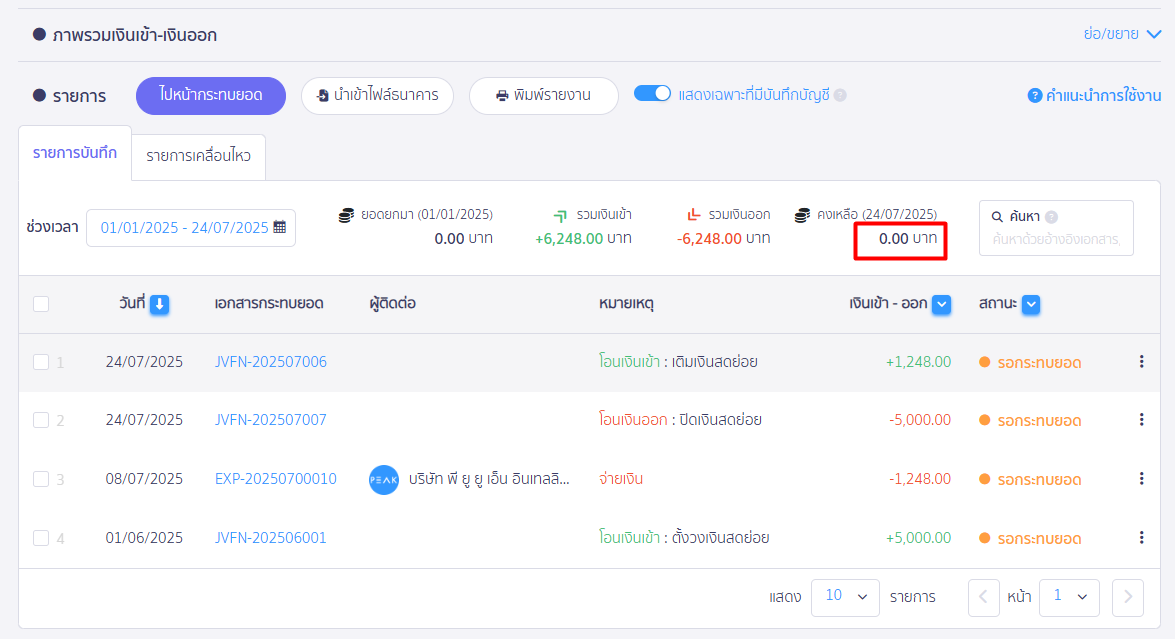The height and width of the screenshot is (639, 1175).
Task: Switch to รายการบันทึก tab
Action: (x=75, y=154)
